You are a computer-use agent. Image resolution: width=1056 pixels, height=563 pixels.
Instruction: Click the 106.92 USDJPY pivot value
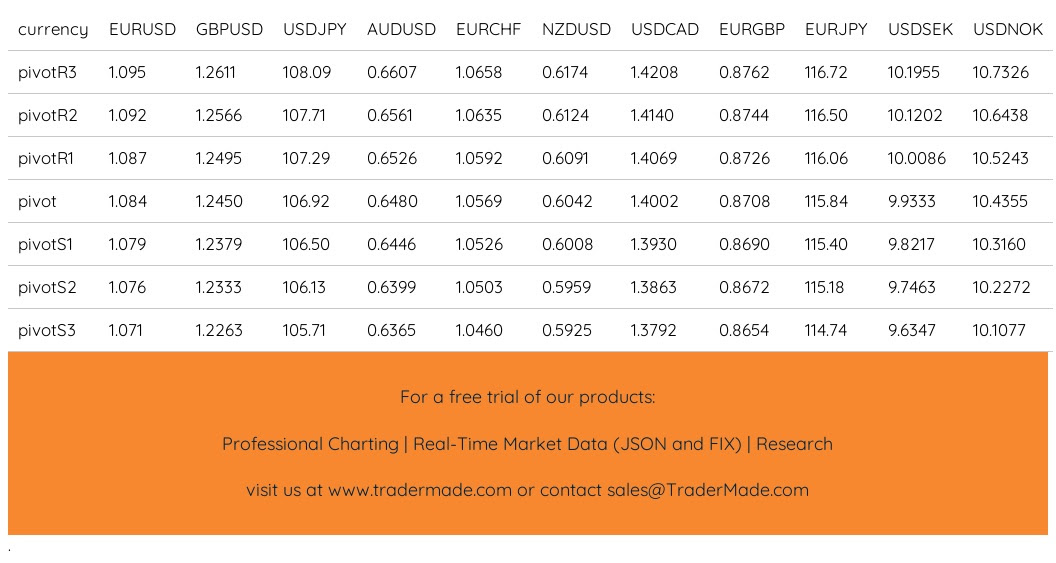pos(306,201)
